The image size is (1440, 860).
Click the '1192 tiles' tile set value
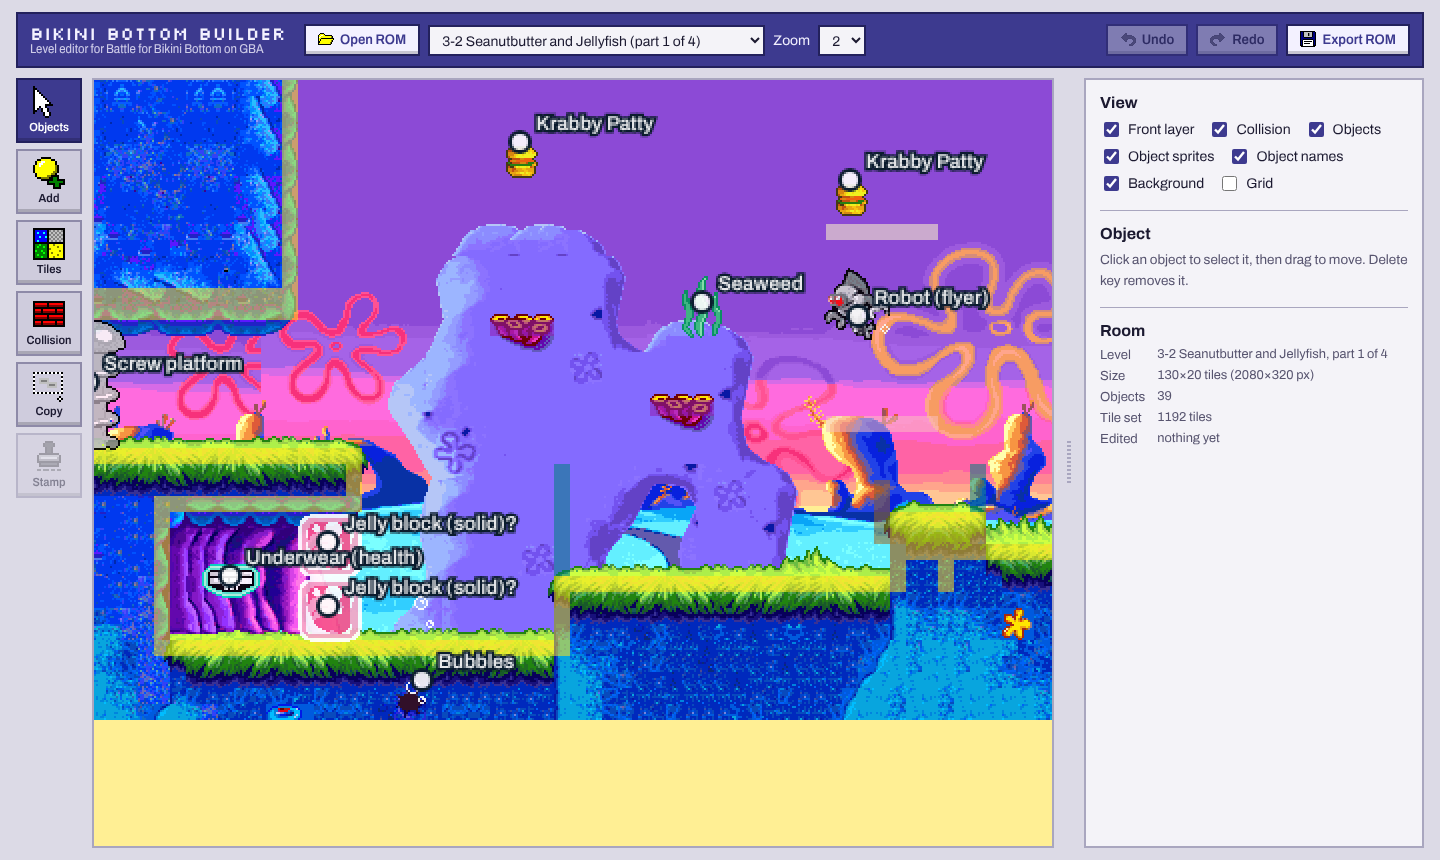(1184, 417)
